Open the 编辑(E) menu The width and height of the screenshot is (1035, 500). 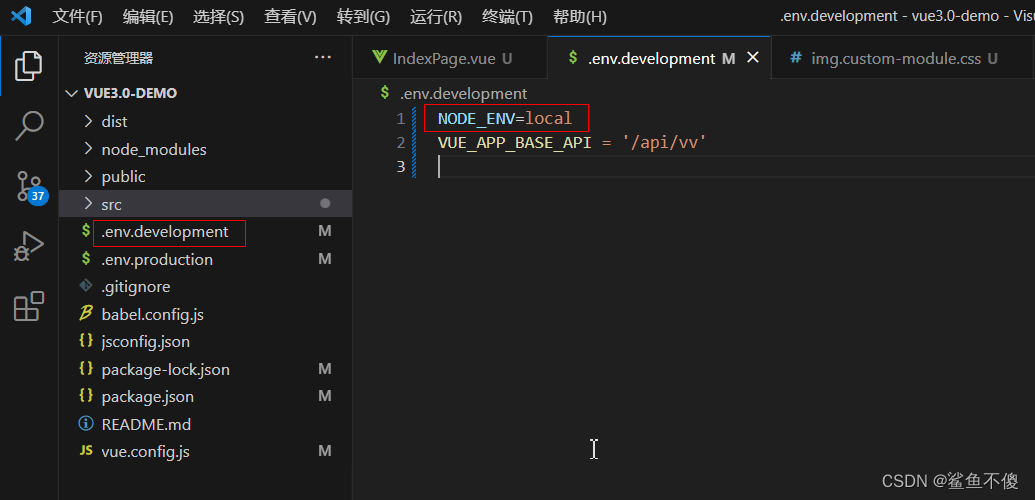pyautogui.click(x=148, y=17)
